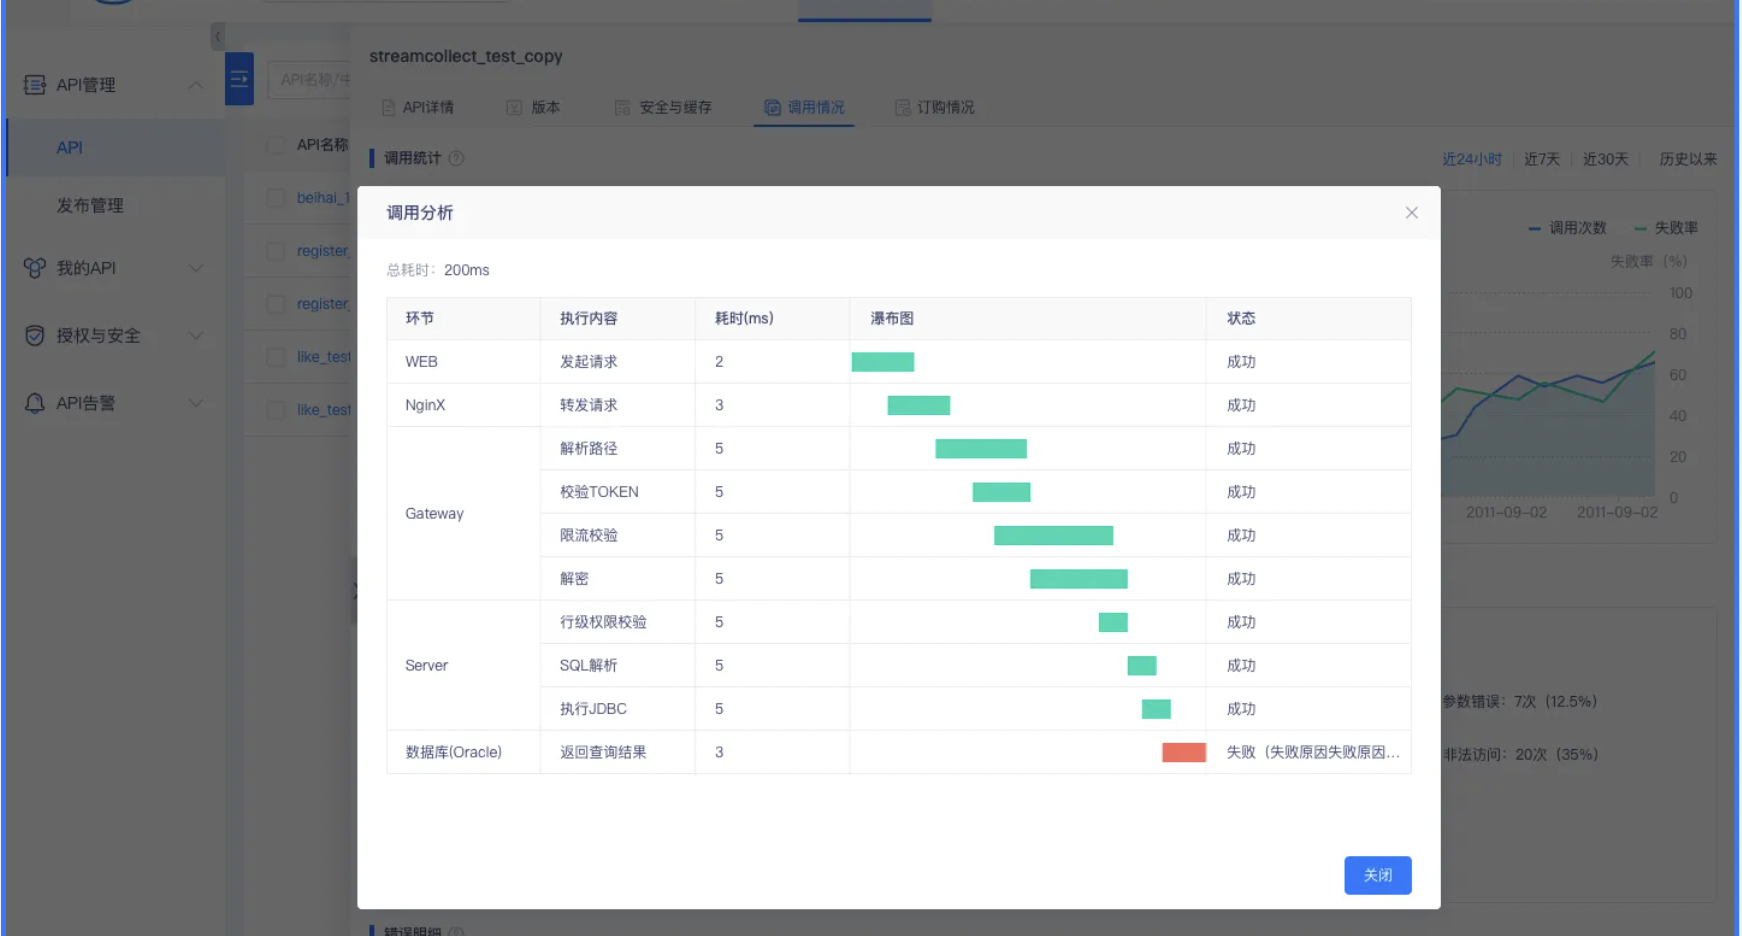Check the second like_test row checkbox
1742x936 pixels.
[x=276, y=410]
